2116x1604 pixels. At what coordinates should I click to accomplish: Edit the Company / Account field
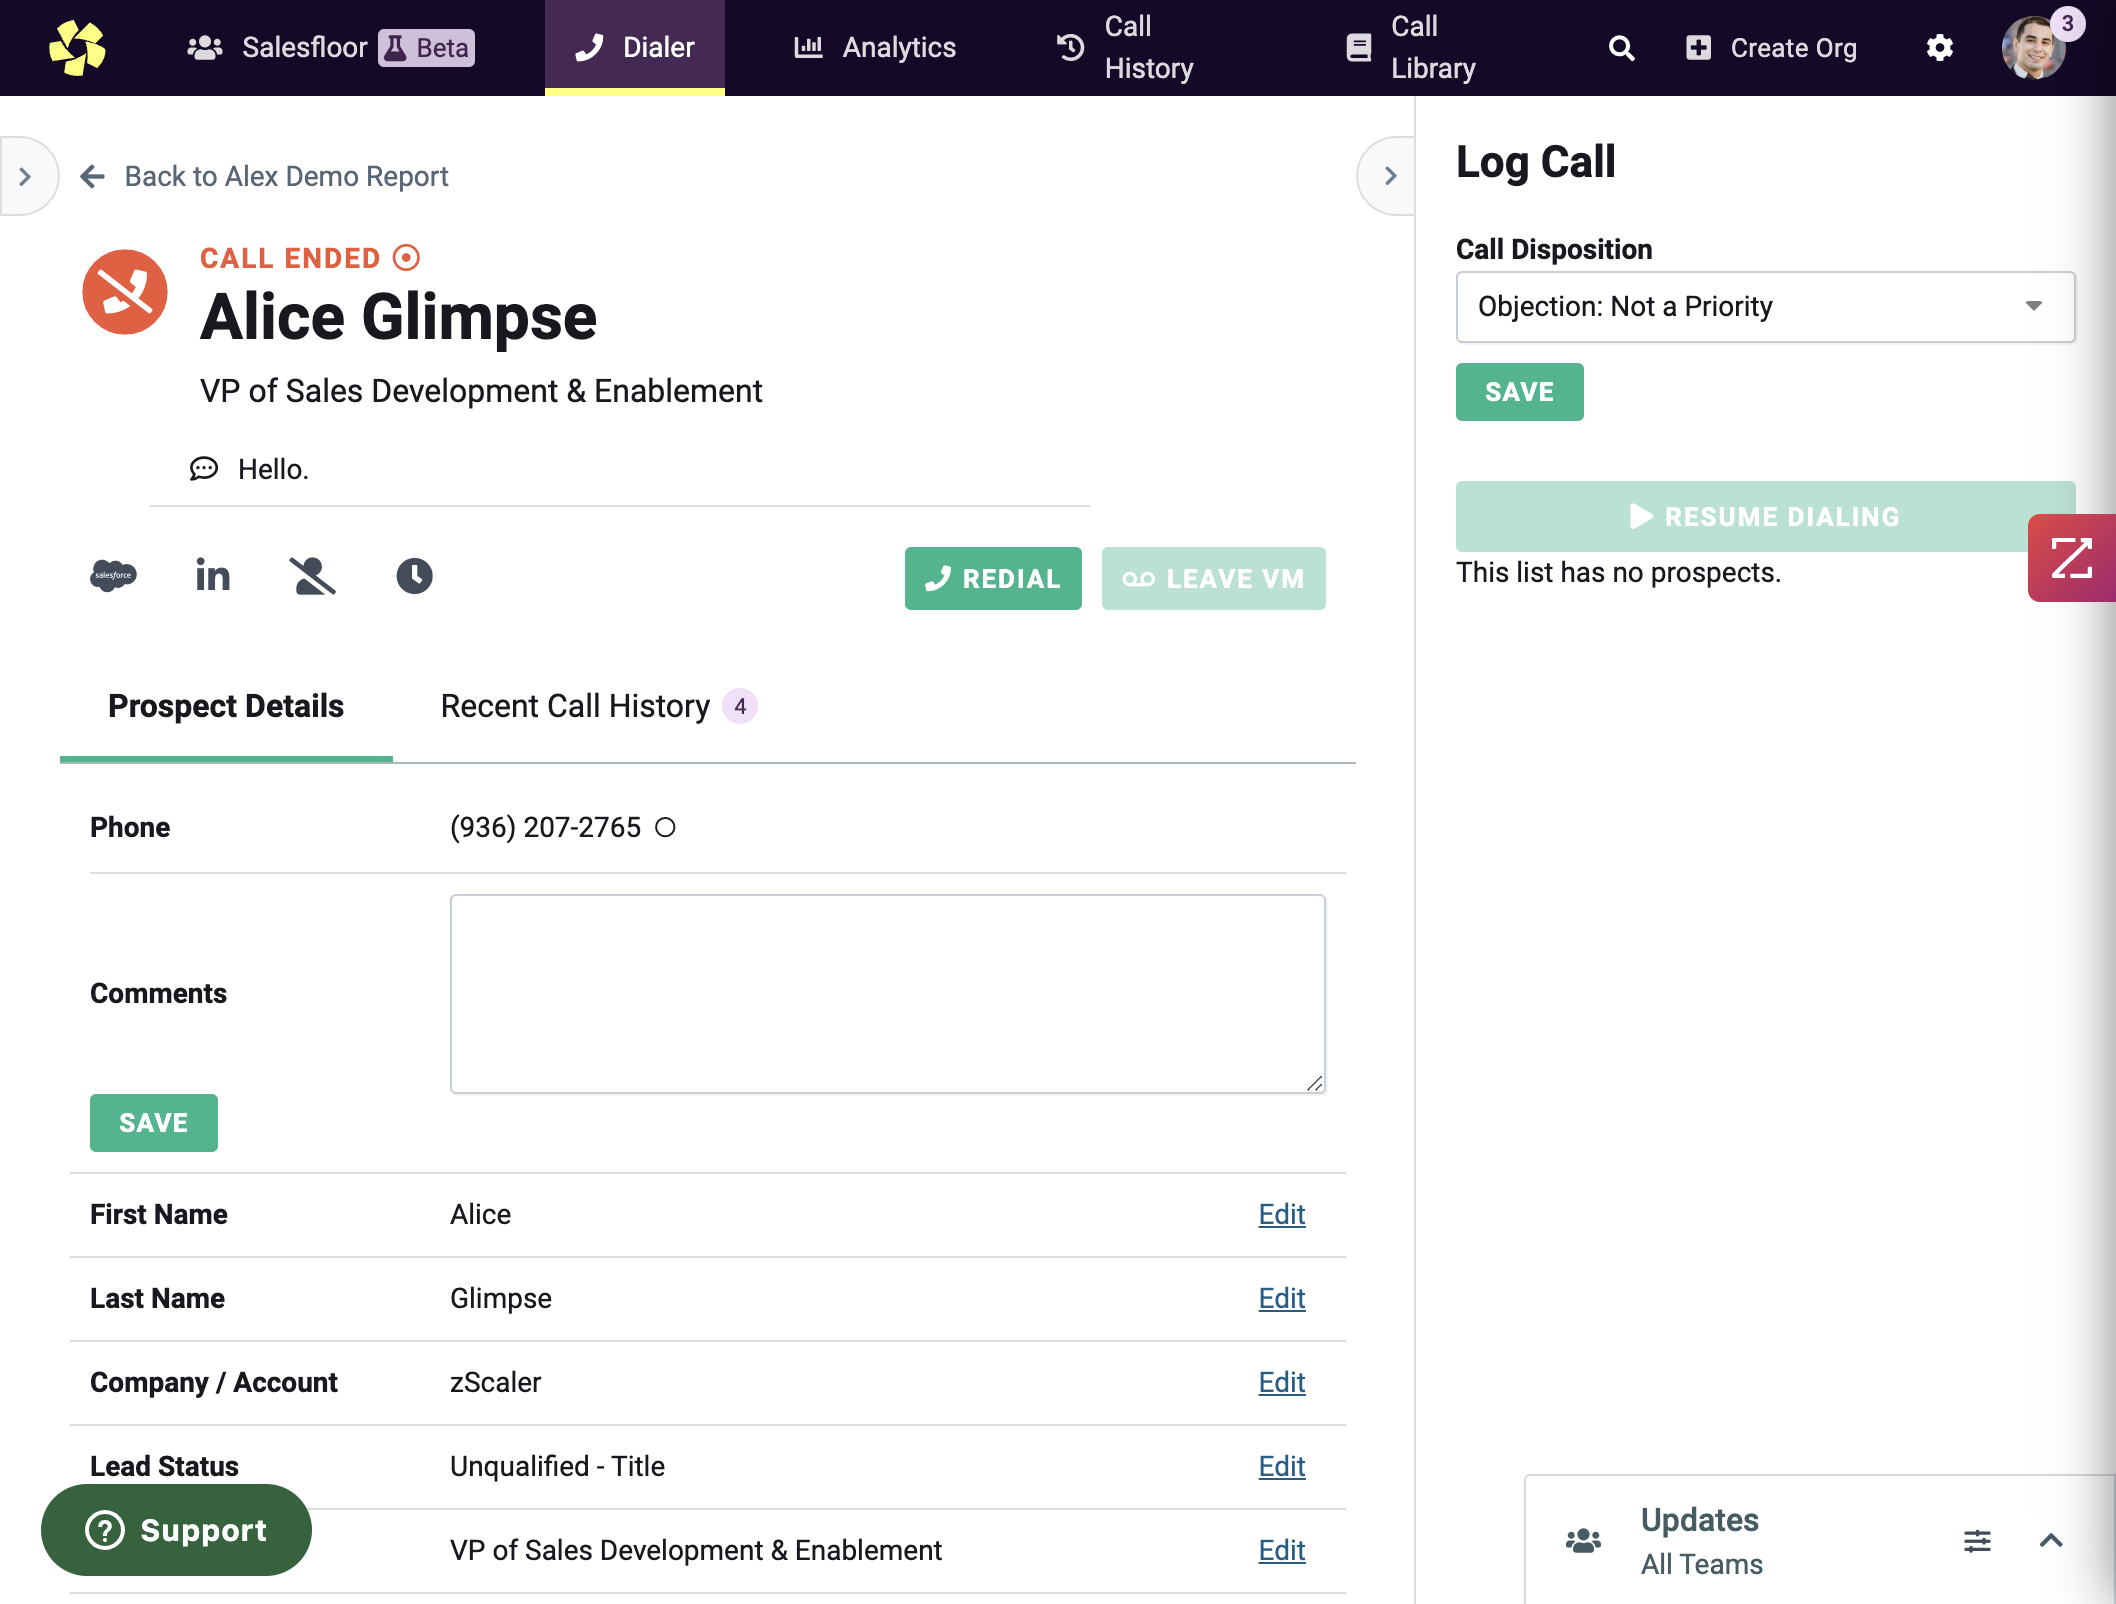(x=1282, y=1382)
